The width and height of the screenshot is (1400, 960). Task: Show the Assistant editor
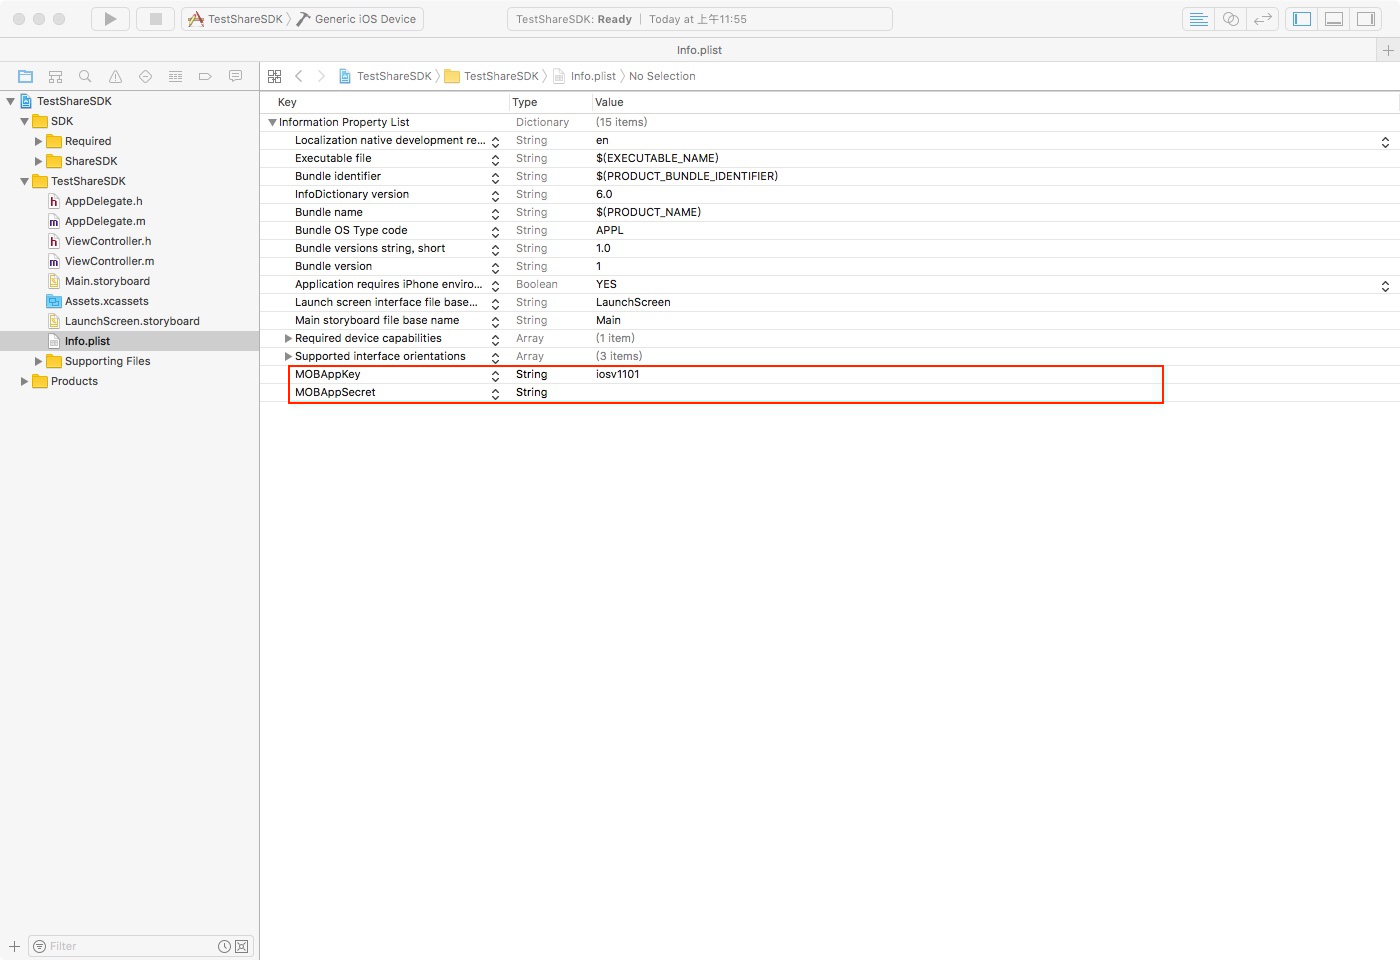(1231, 19)
